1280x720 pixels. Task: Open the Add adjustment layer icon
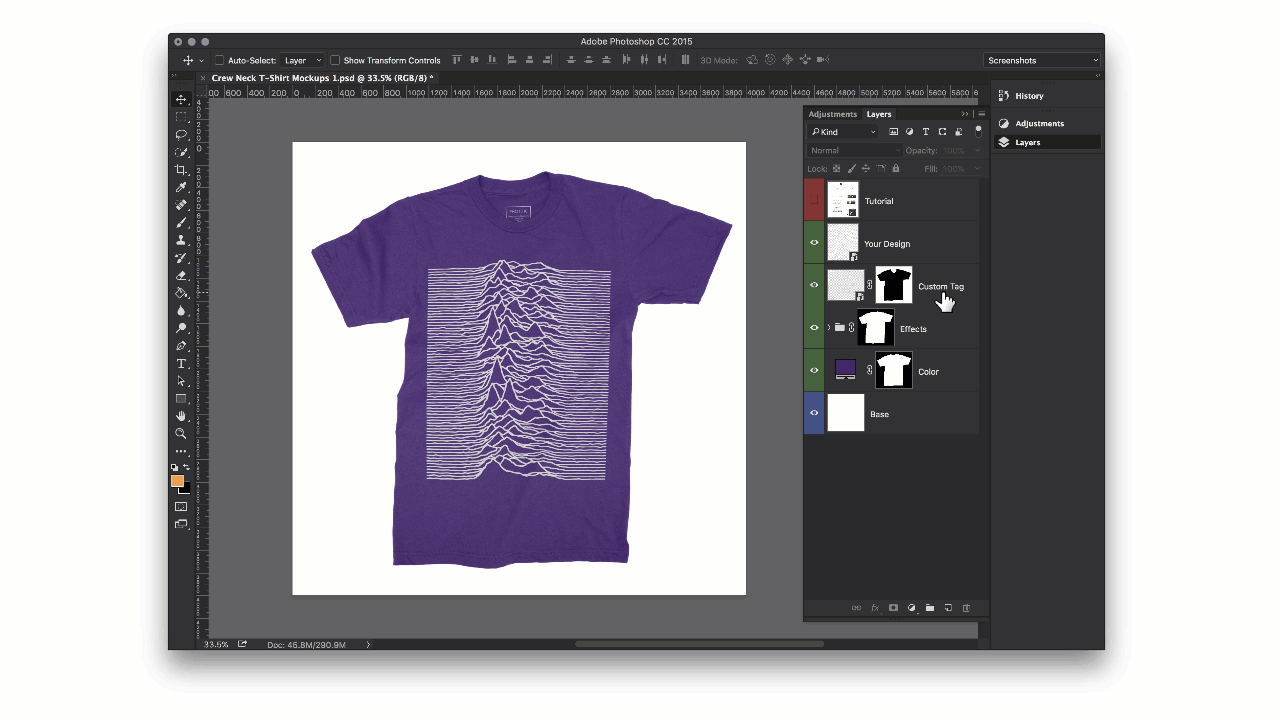tap(911, 607)
